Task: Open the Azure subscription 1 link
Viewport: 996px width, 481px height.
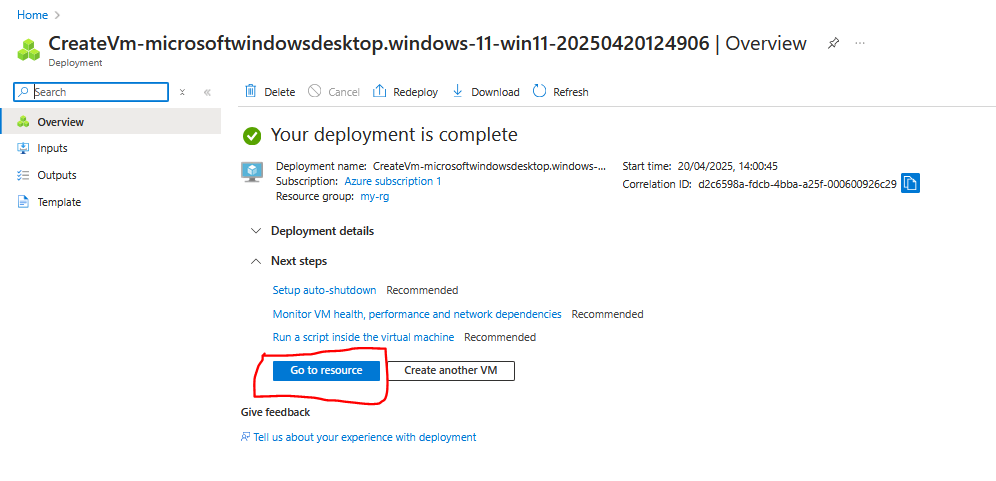Action: click(x=393, y=181)
